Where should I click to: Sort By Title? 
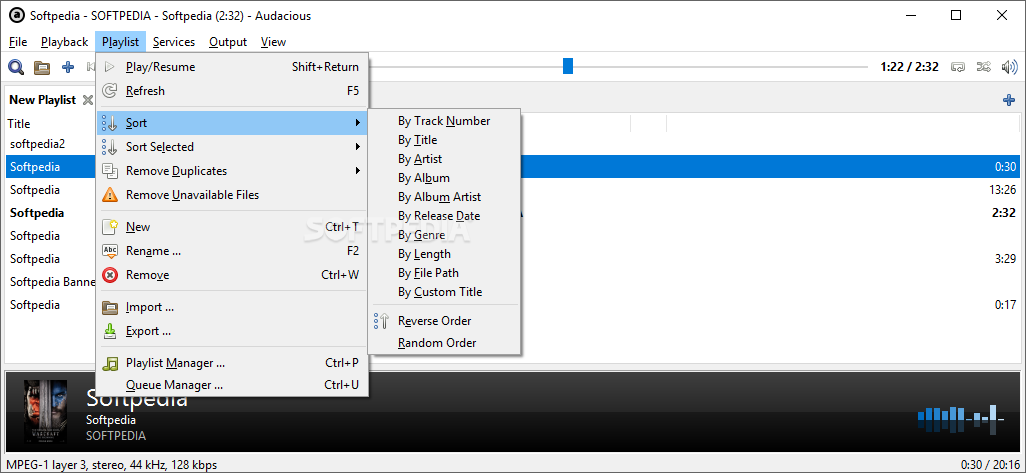point(444,140)
